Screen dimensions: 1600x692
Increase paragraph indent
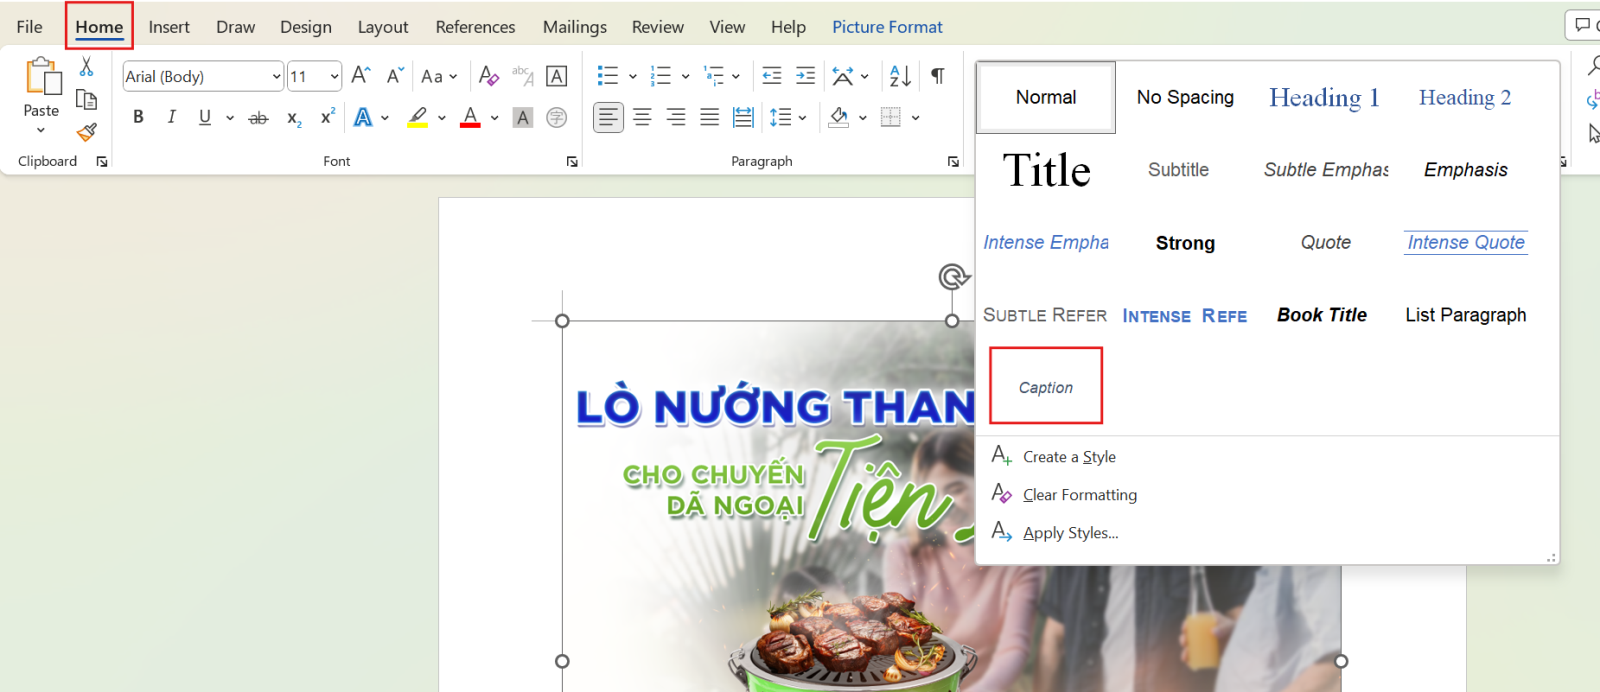805,76
